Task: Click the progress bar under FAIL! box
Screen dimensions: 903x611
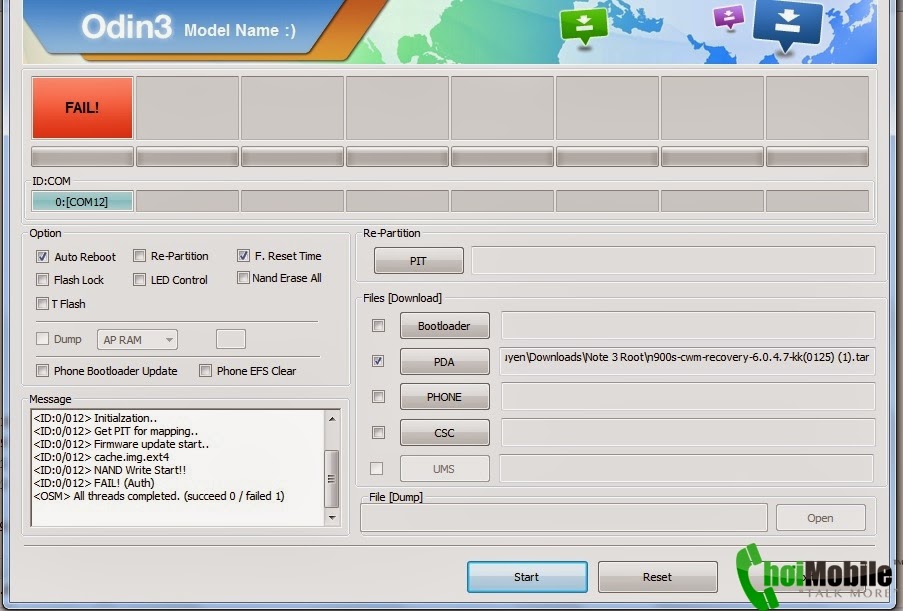Action: coord(82,156)
